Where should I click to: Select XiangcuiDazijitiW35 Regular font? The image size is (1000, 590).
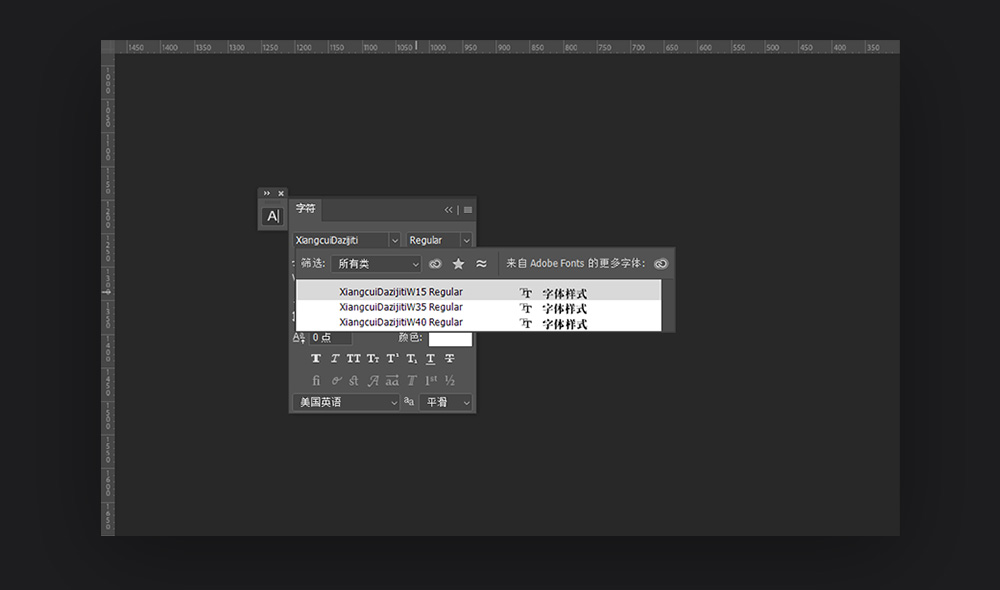478,307
